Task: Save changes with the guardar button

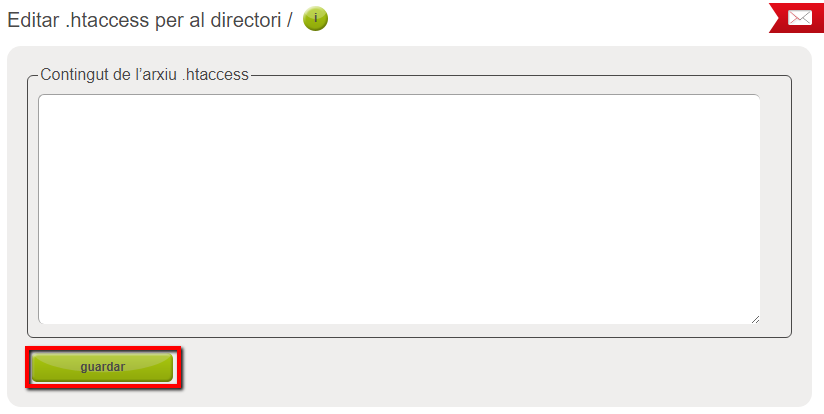Action: 102,367
